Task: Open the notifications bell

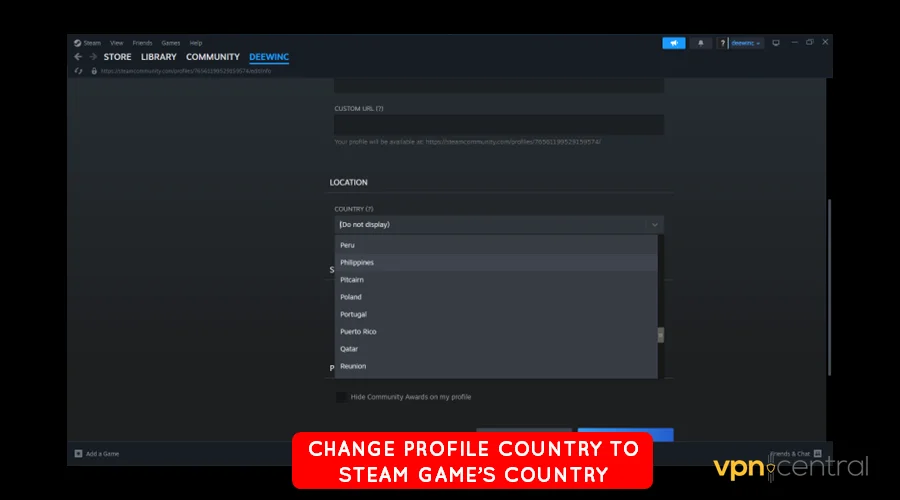Action: (700, 43)
